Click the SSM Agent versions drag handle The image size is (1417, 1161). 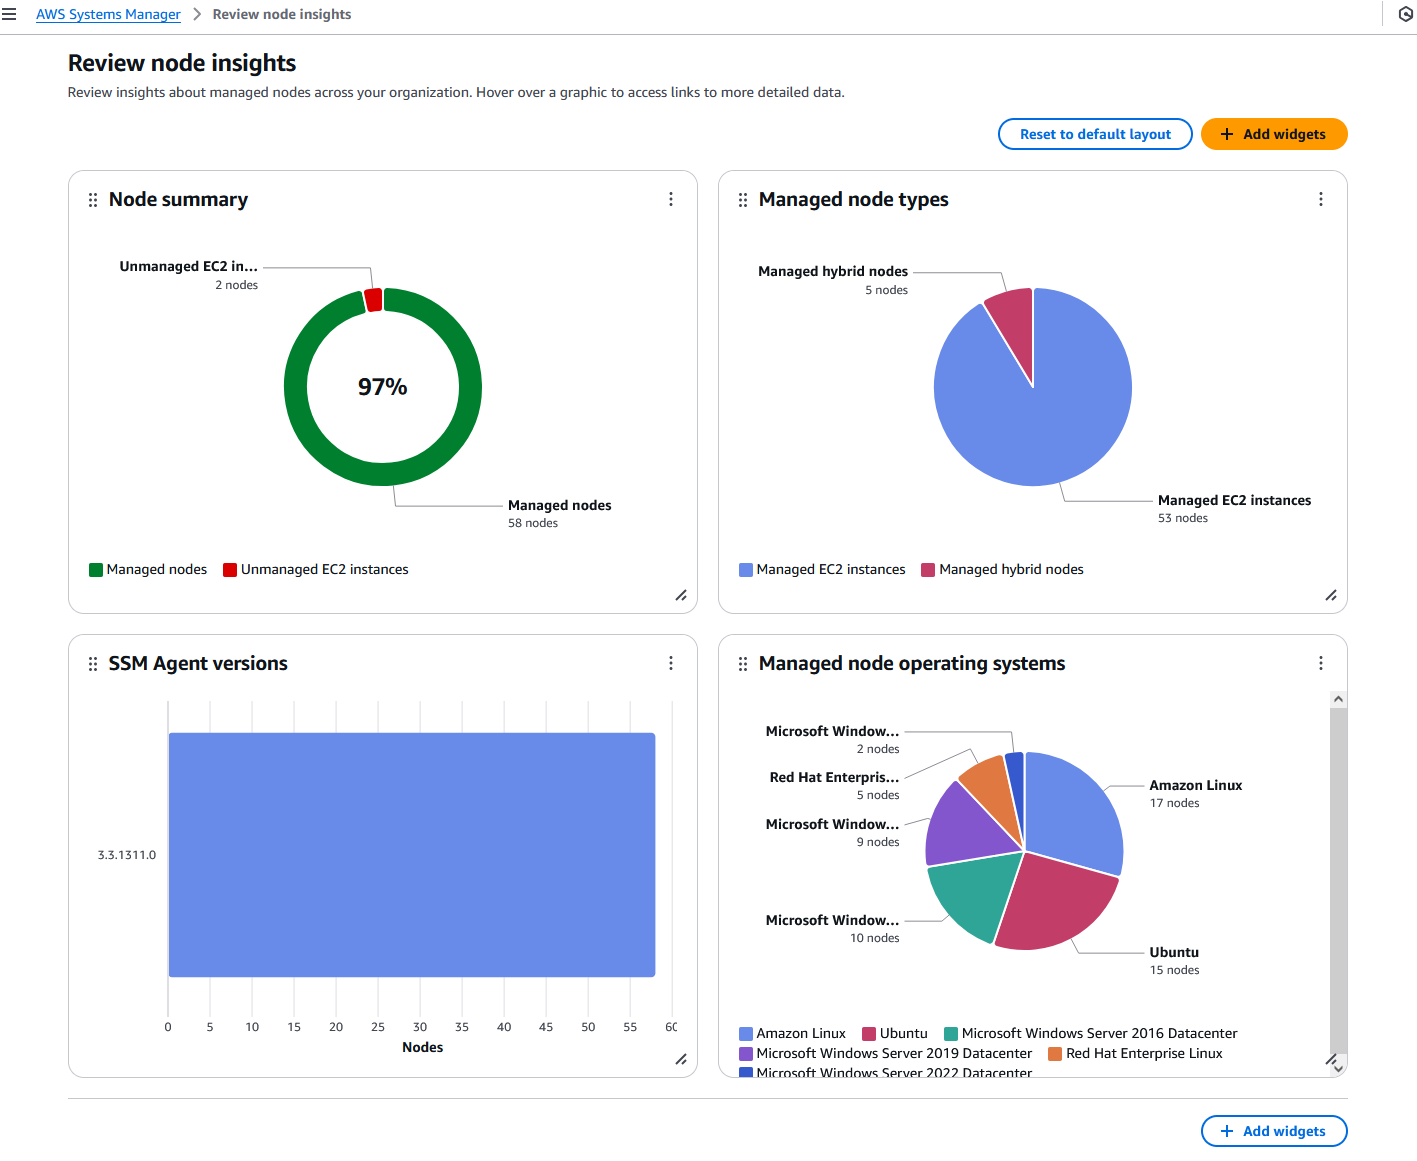click(x=93, y=664)
